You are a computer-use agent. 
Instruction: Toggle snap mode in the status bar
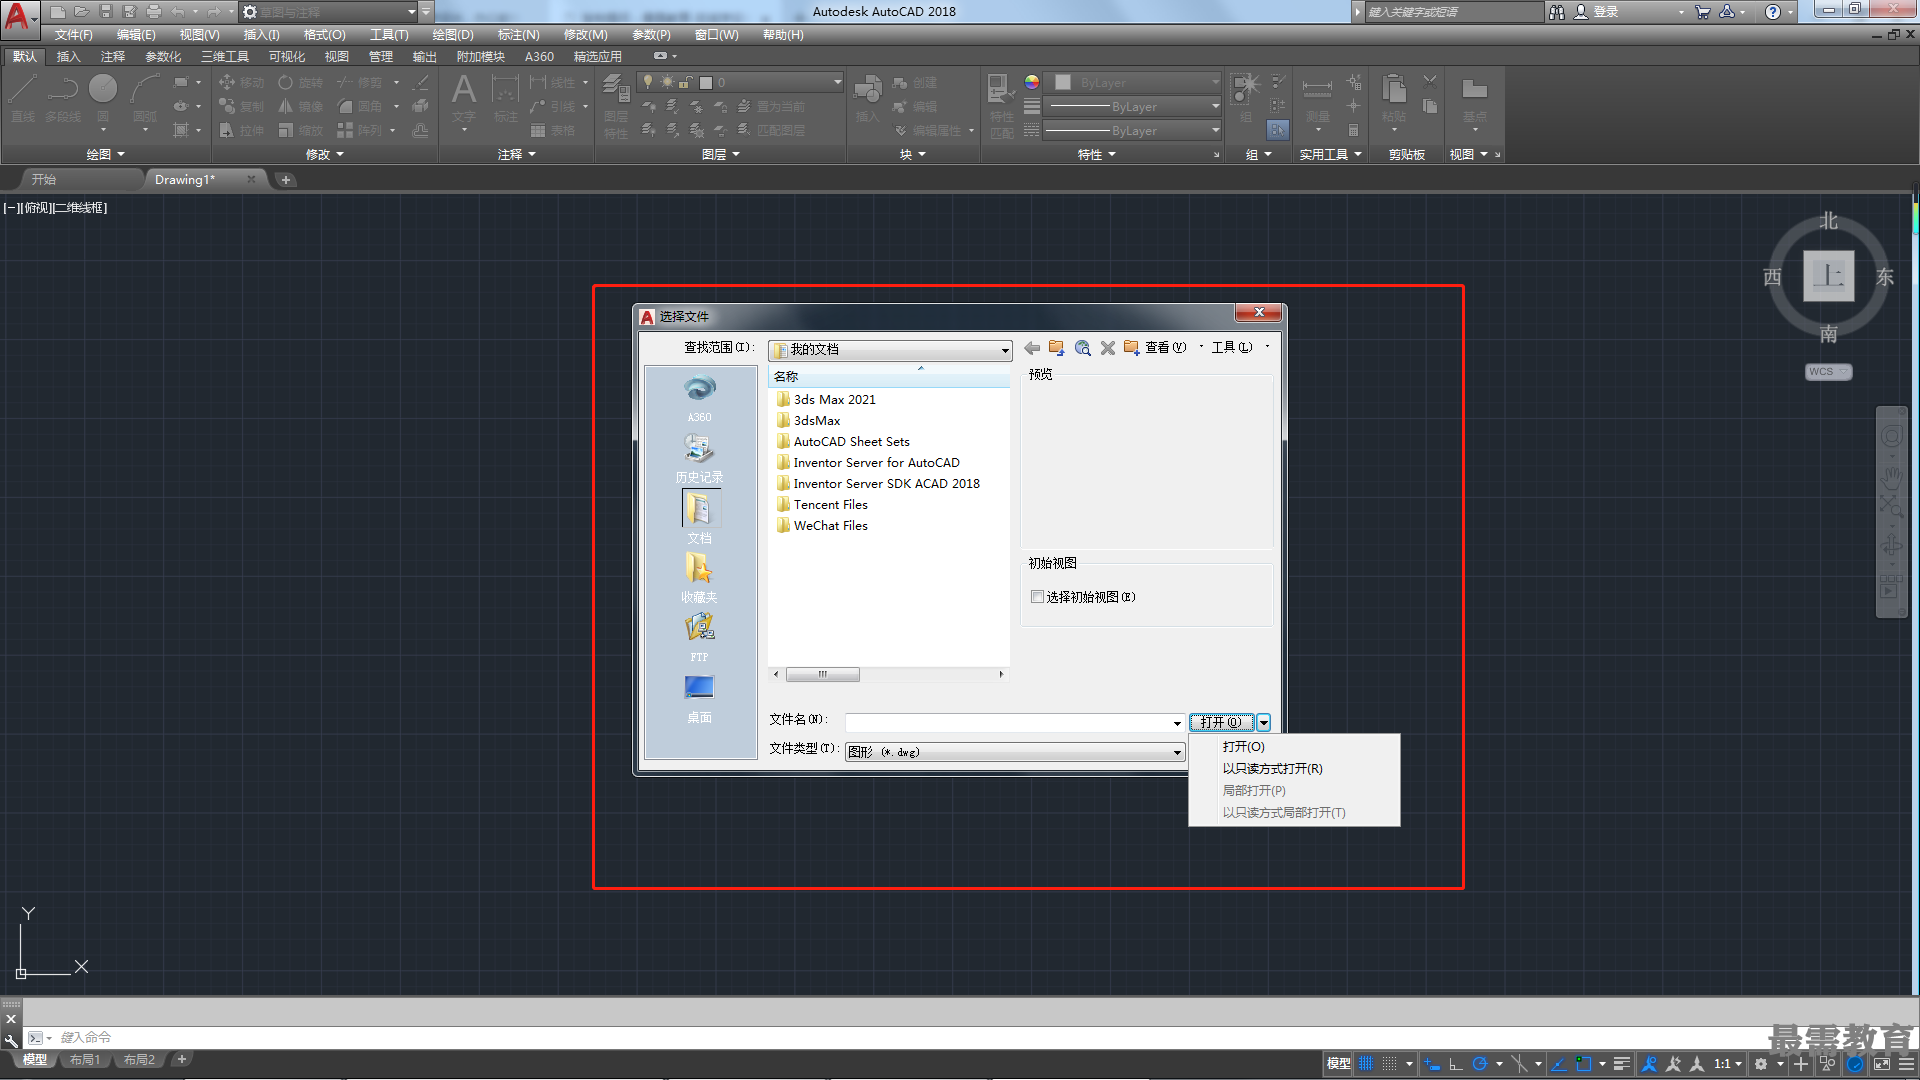[1390, 1064]
